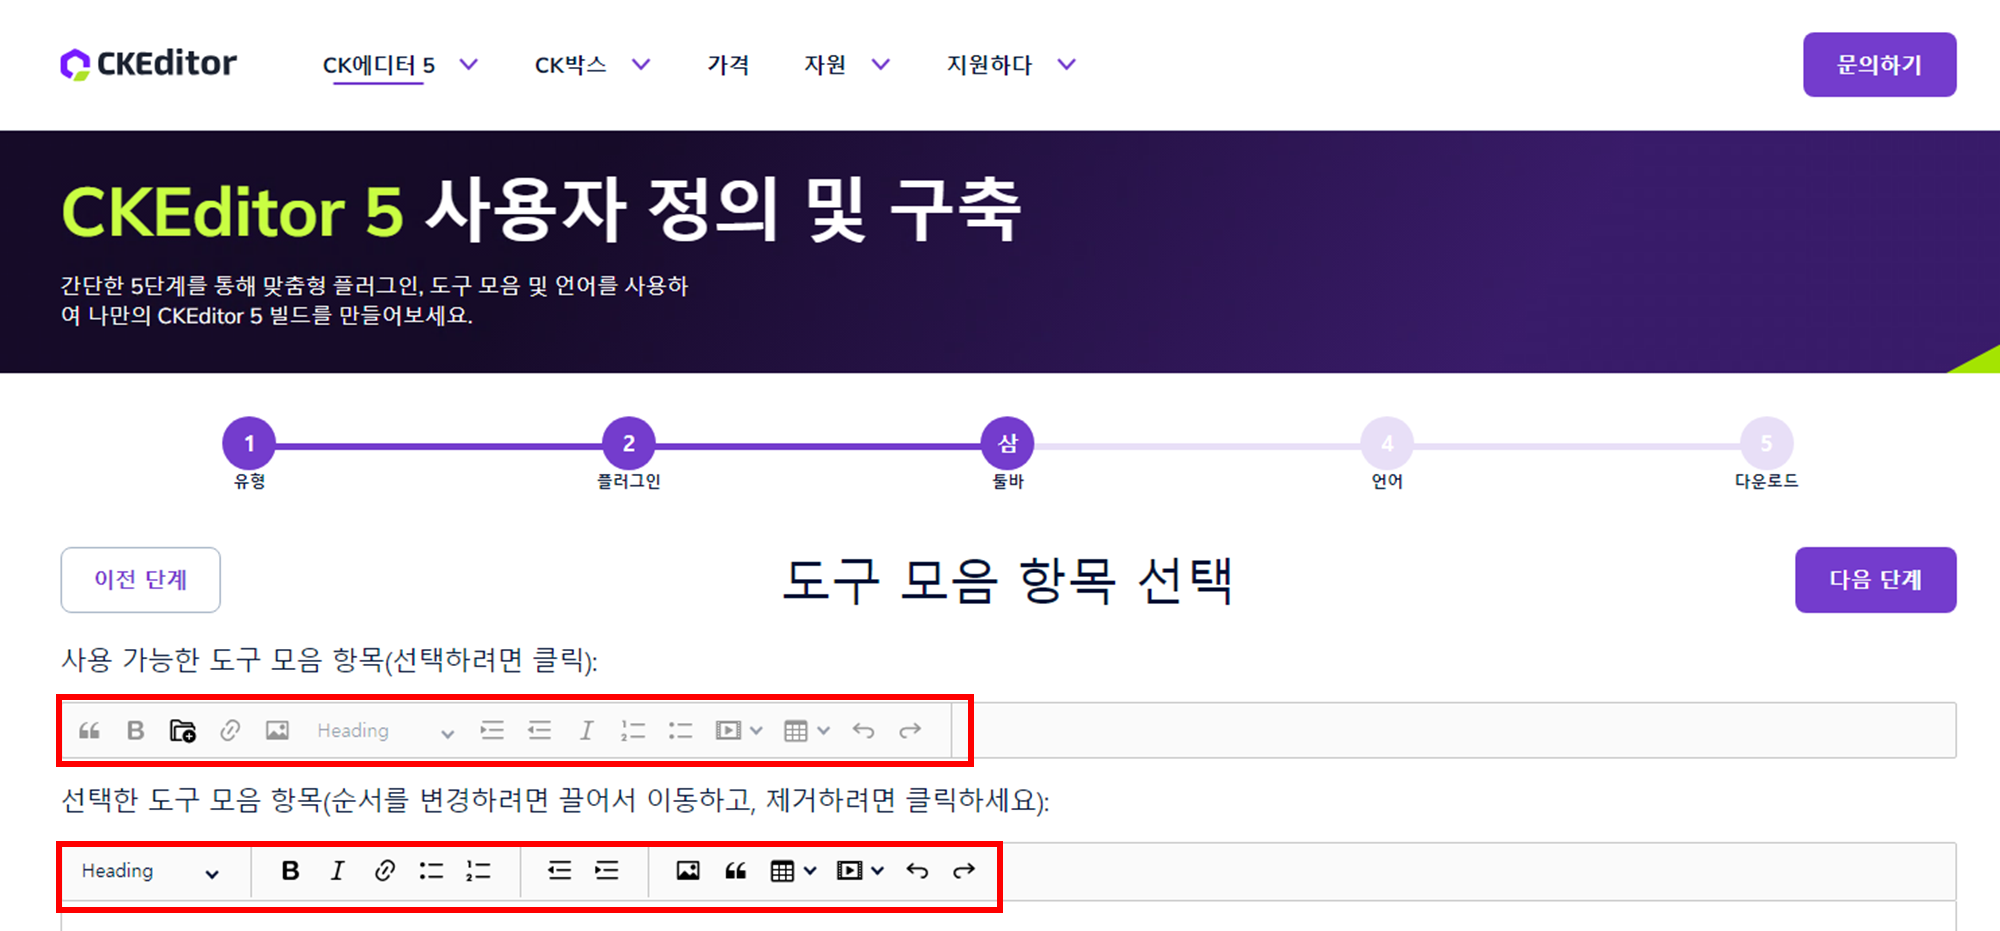Add decrease indent from available items
This screenshot has width=2000, height=931.
click(540, 731)
